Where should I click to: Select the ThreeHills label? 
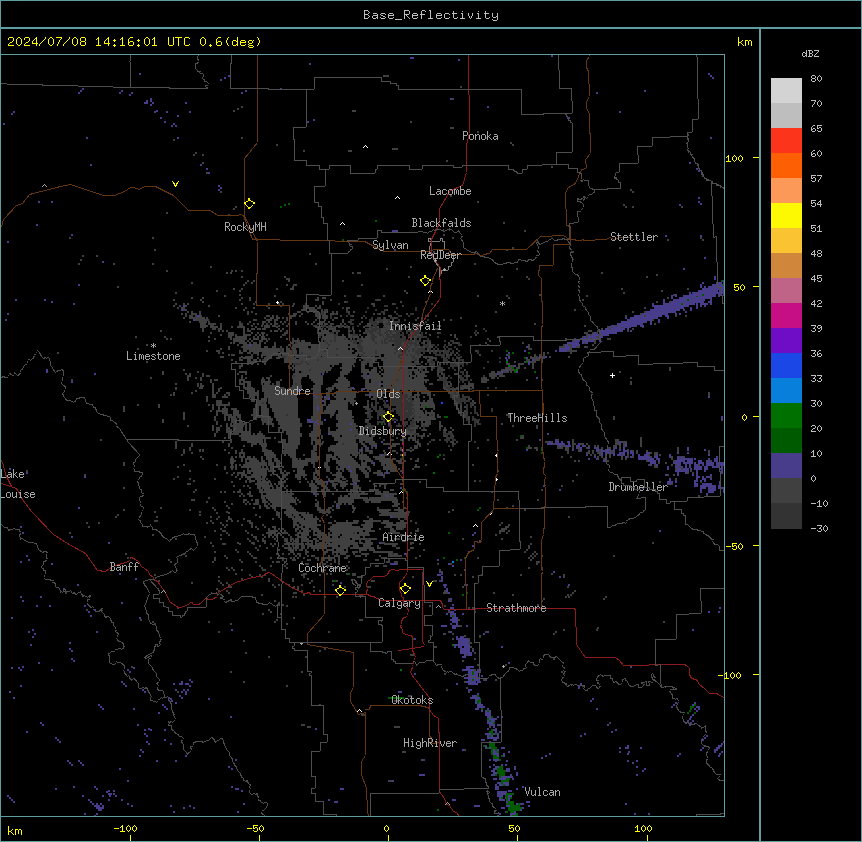coord(537,418)
